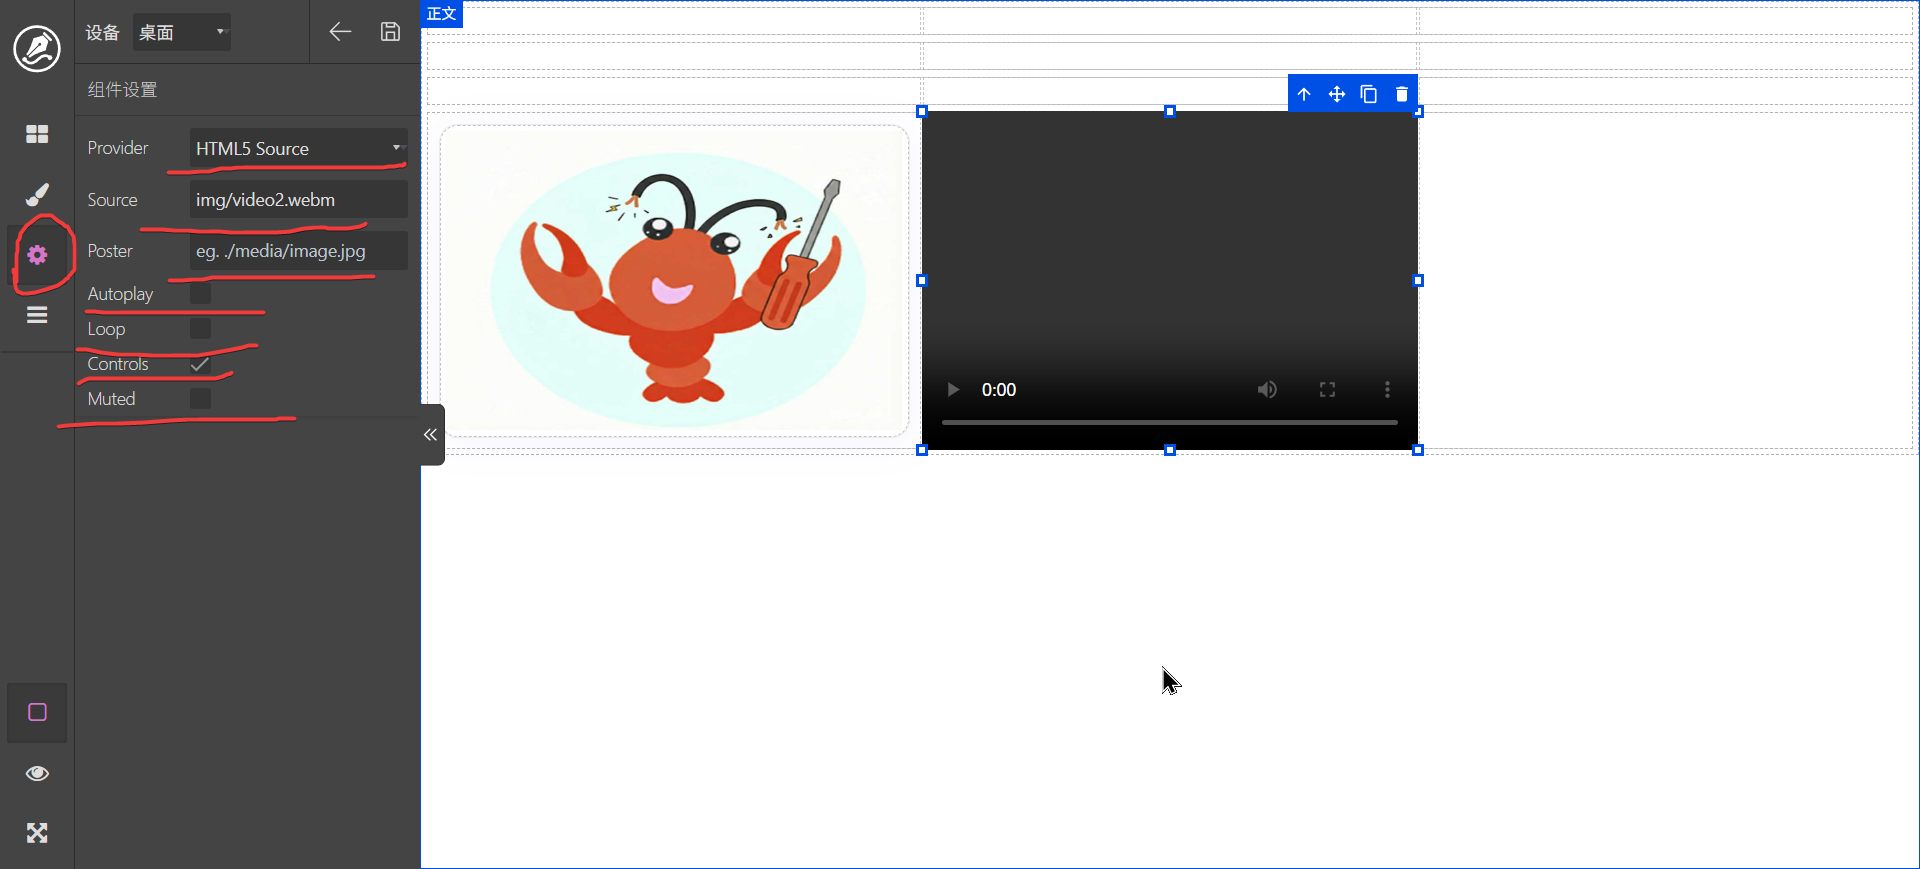Enable the Loop checkbox
This screenshot has width=1920, height=869.
[200, 329]
